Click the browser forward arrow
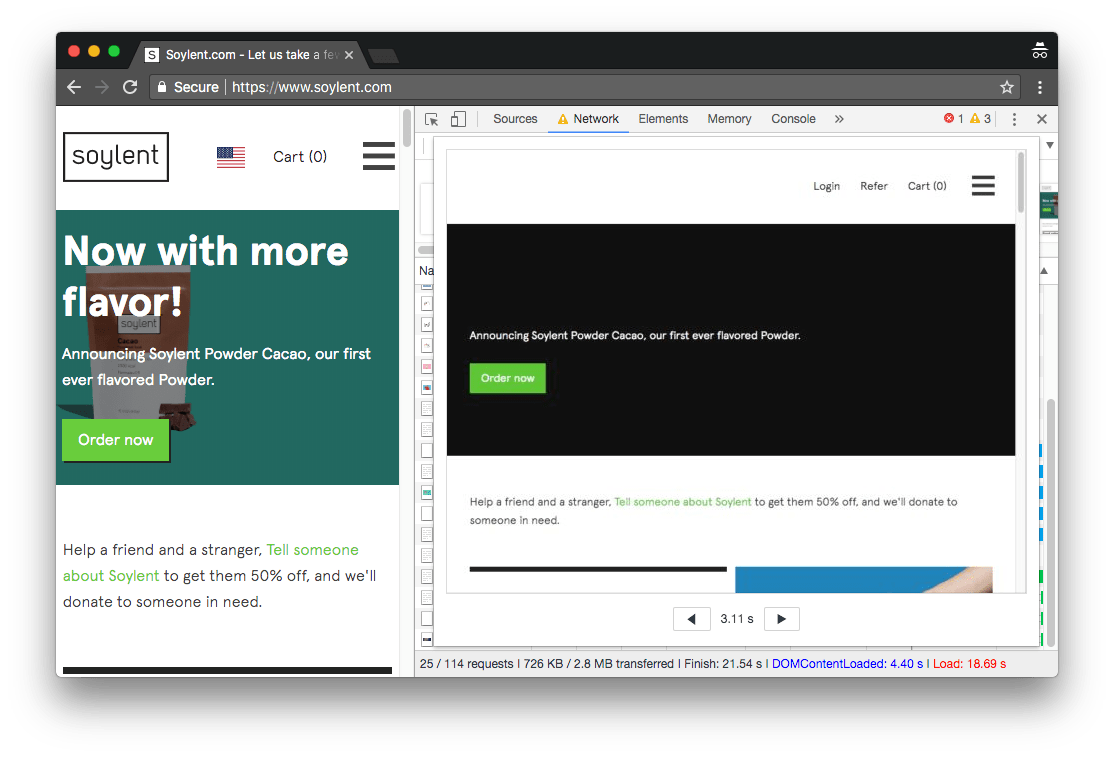This screenshot has width=1114, height=757. [102, 87]
